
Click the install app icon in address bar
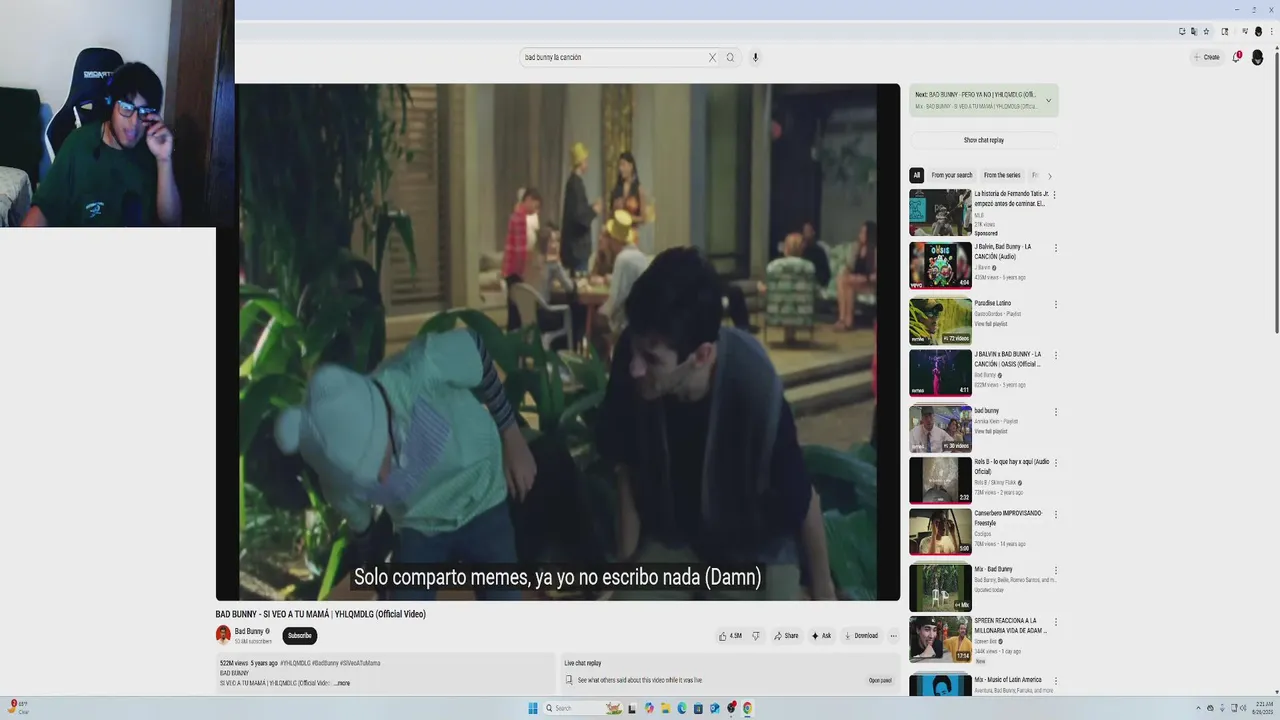pyautogui.click(x=1182, y=31)
